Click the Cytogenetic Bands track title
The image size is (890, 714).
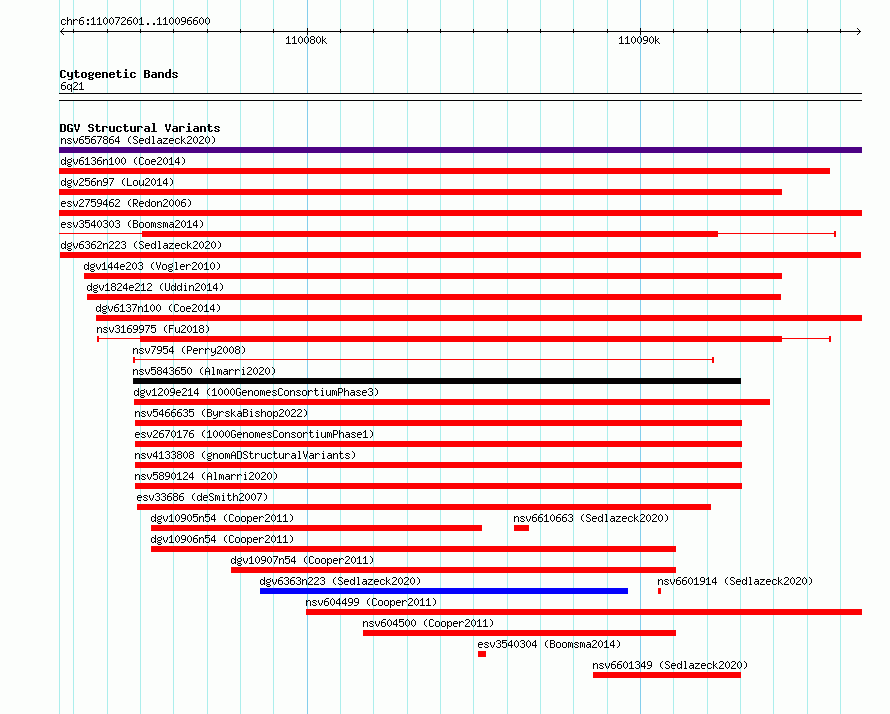pos(119,74)
